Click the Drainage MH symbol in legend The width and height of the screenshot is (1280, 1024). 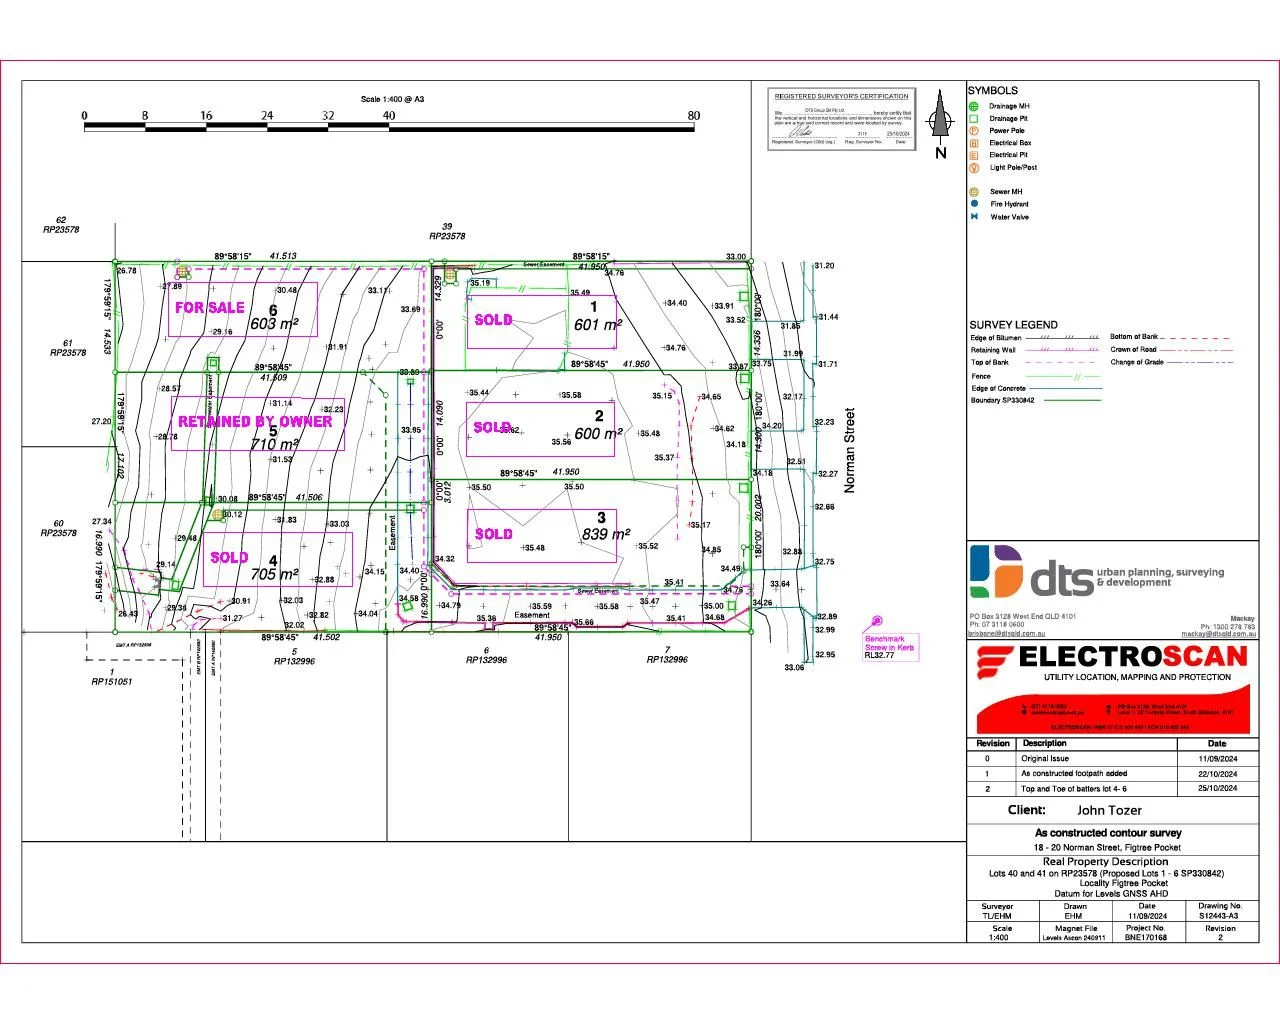(x=973, y=106)
